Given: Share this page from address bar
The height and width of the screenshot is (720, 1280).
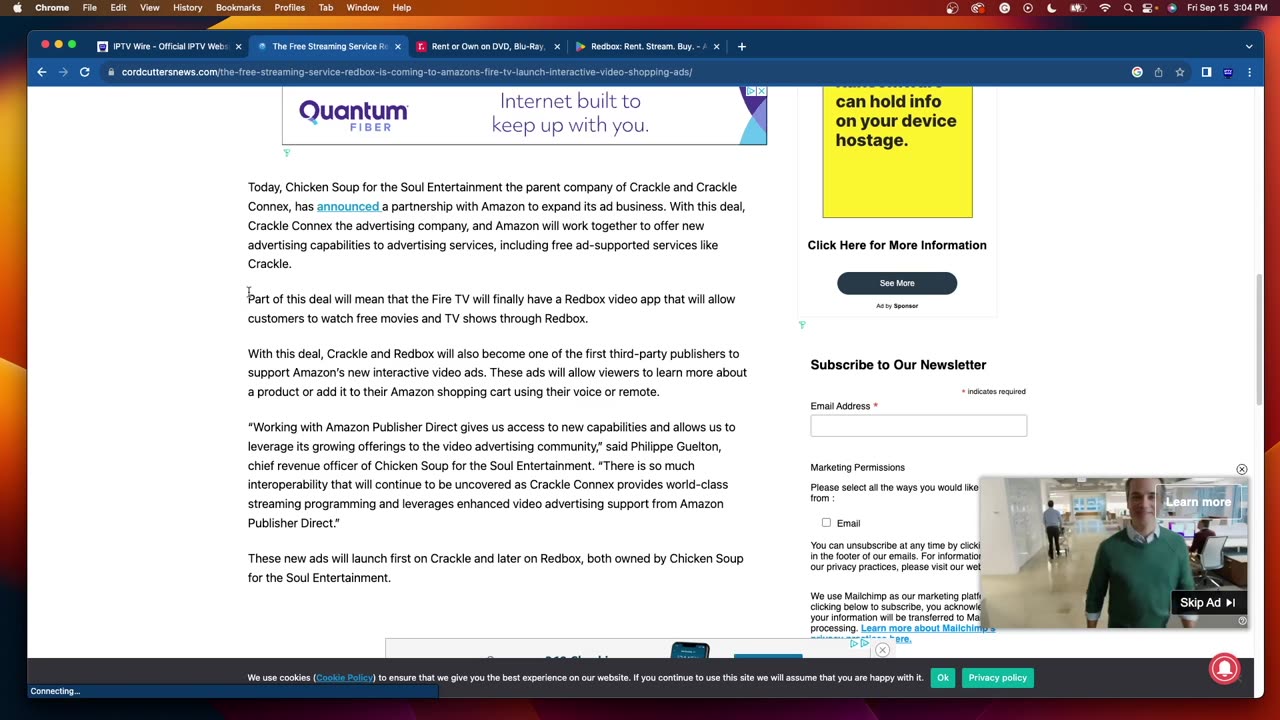Looking at the screenshot, I should (x=1158, y=72).
